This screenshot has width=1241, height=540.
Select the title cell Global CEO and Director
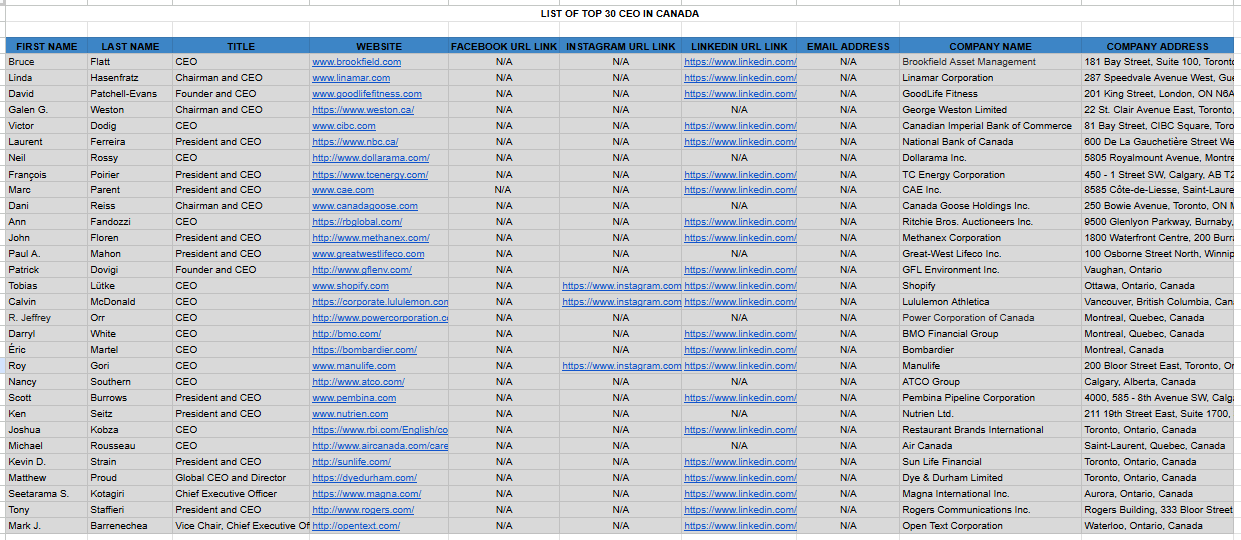(241, 478)
